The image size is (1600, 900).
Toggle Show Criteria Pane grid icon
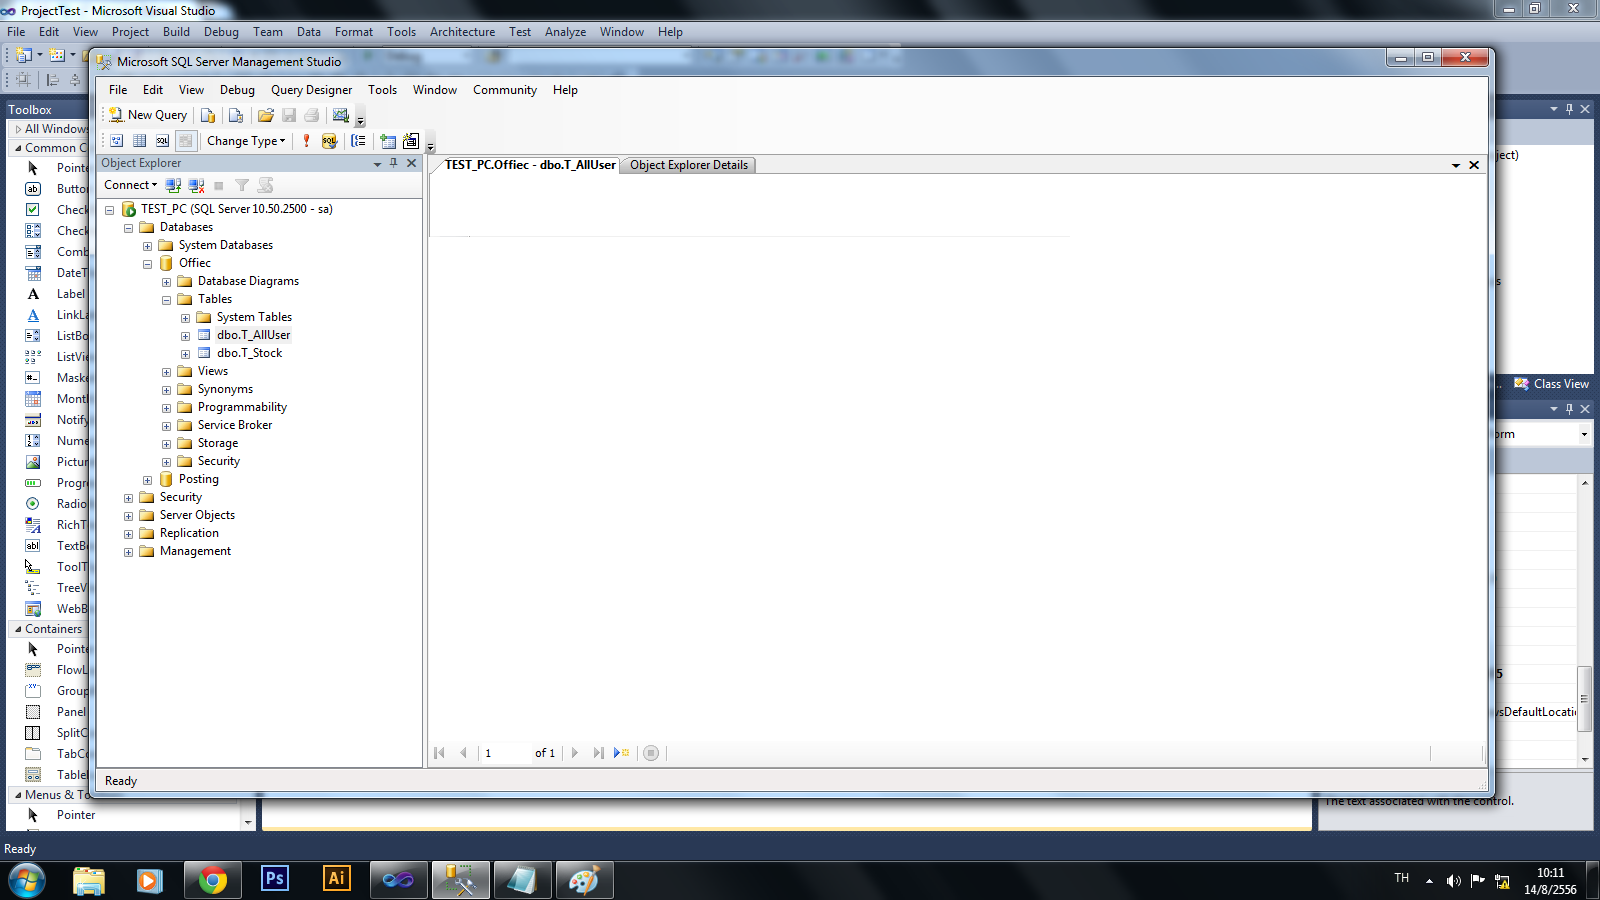(x=140, y=141)
